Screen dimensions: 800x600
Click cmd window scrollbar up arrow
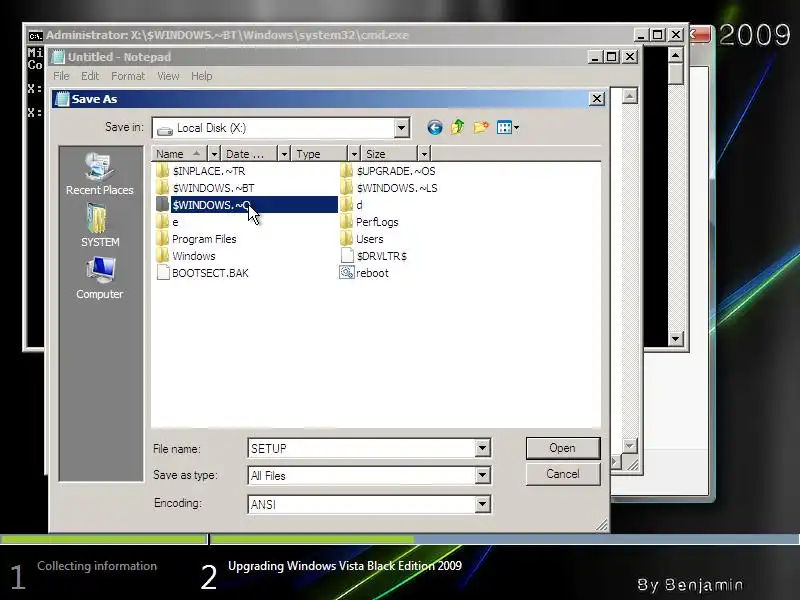(x=676, y=55)
